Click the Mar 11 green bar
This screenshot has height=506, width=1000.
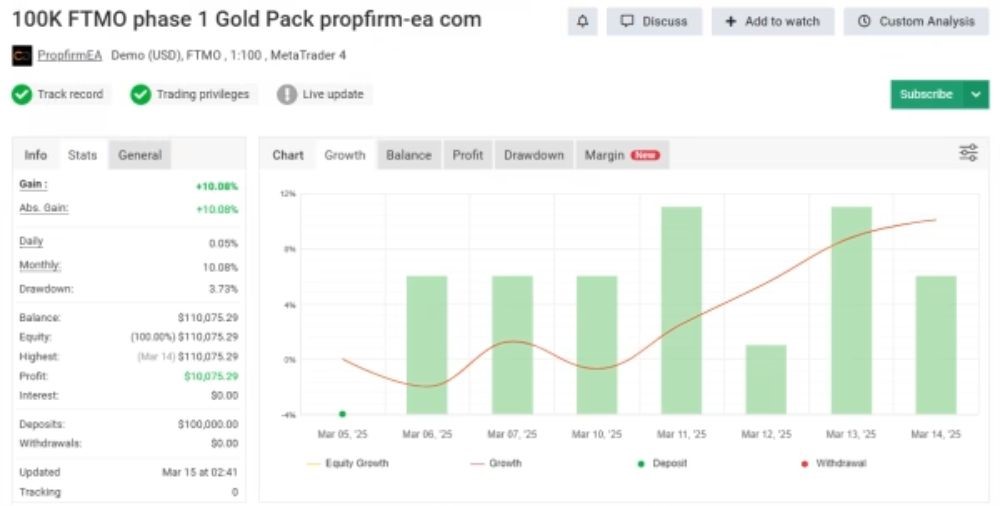(681, 310)
